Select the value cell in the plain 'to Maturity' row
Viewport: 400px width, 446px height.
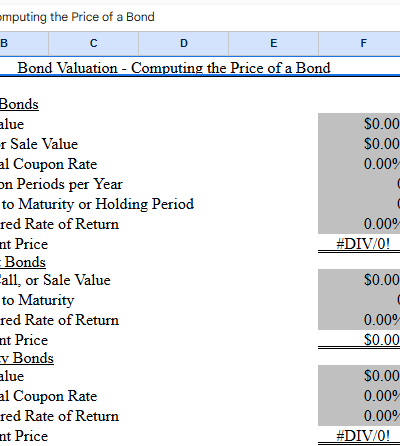click(x=359, y=300)
